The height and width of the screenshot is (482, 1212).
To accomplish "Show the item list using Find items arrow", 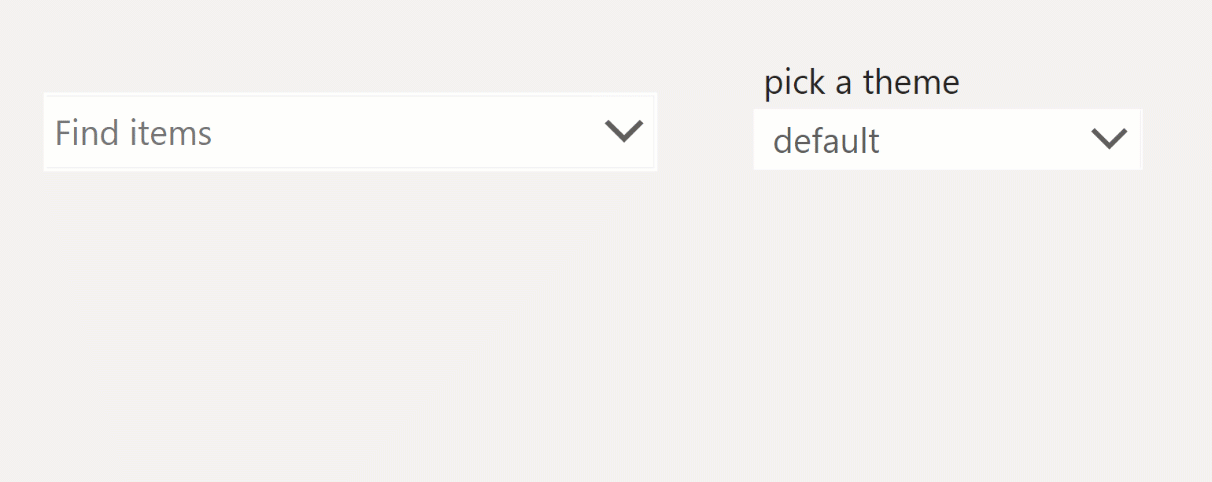I will (624, 132).
